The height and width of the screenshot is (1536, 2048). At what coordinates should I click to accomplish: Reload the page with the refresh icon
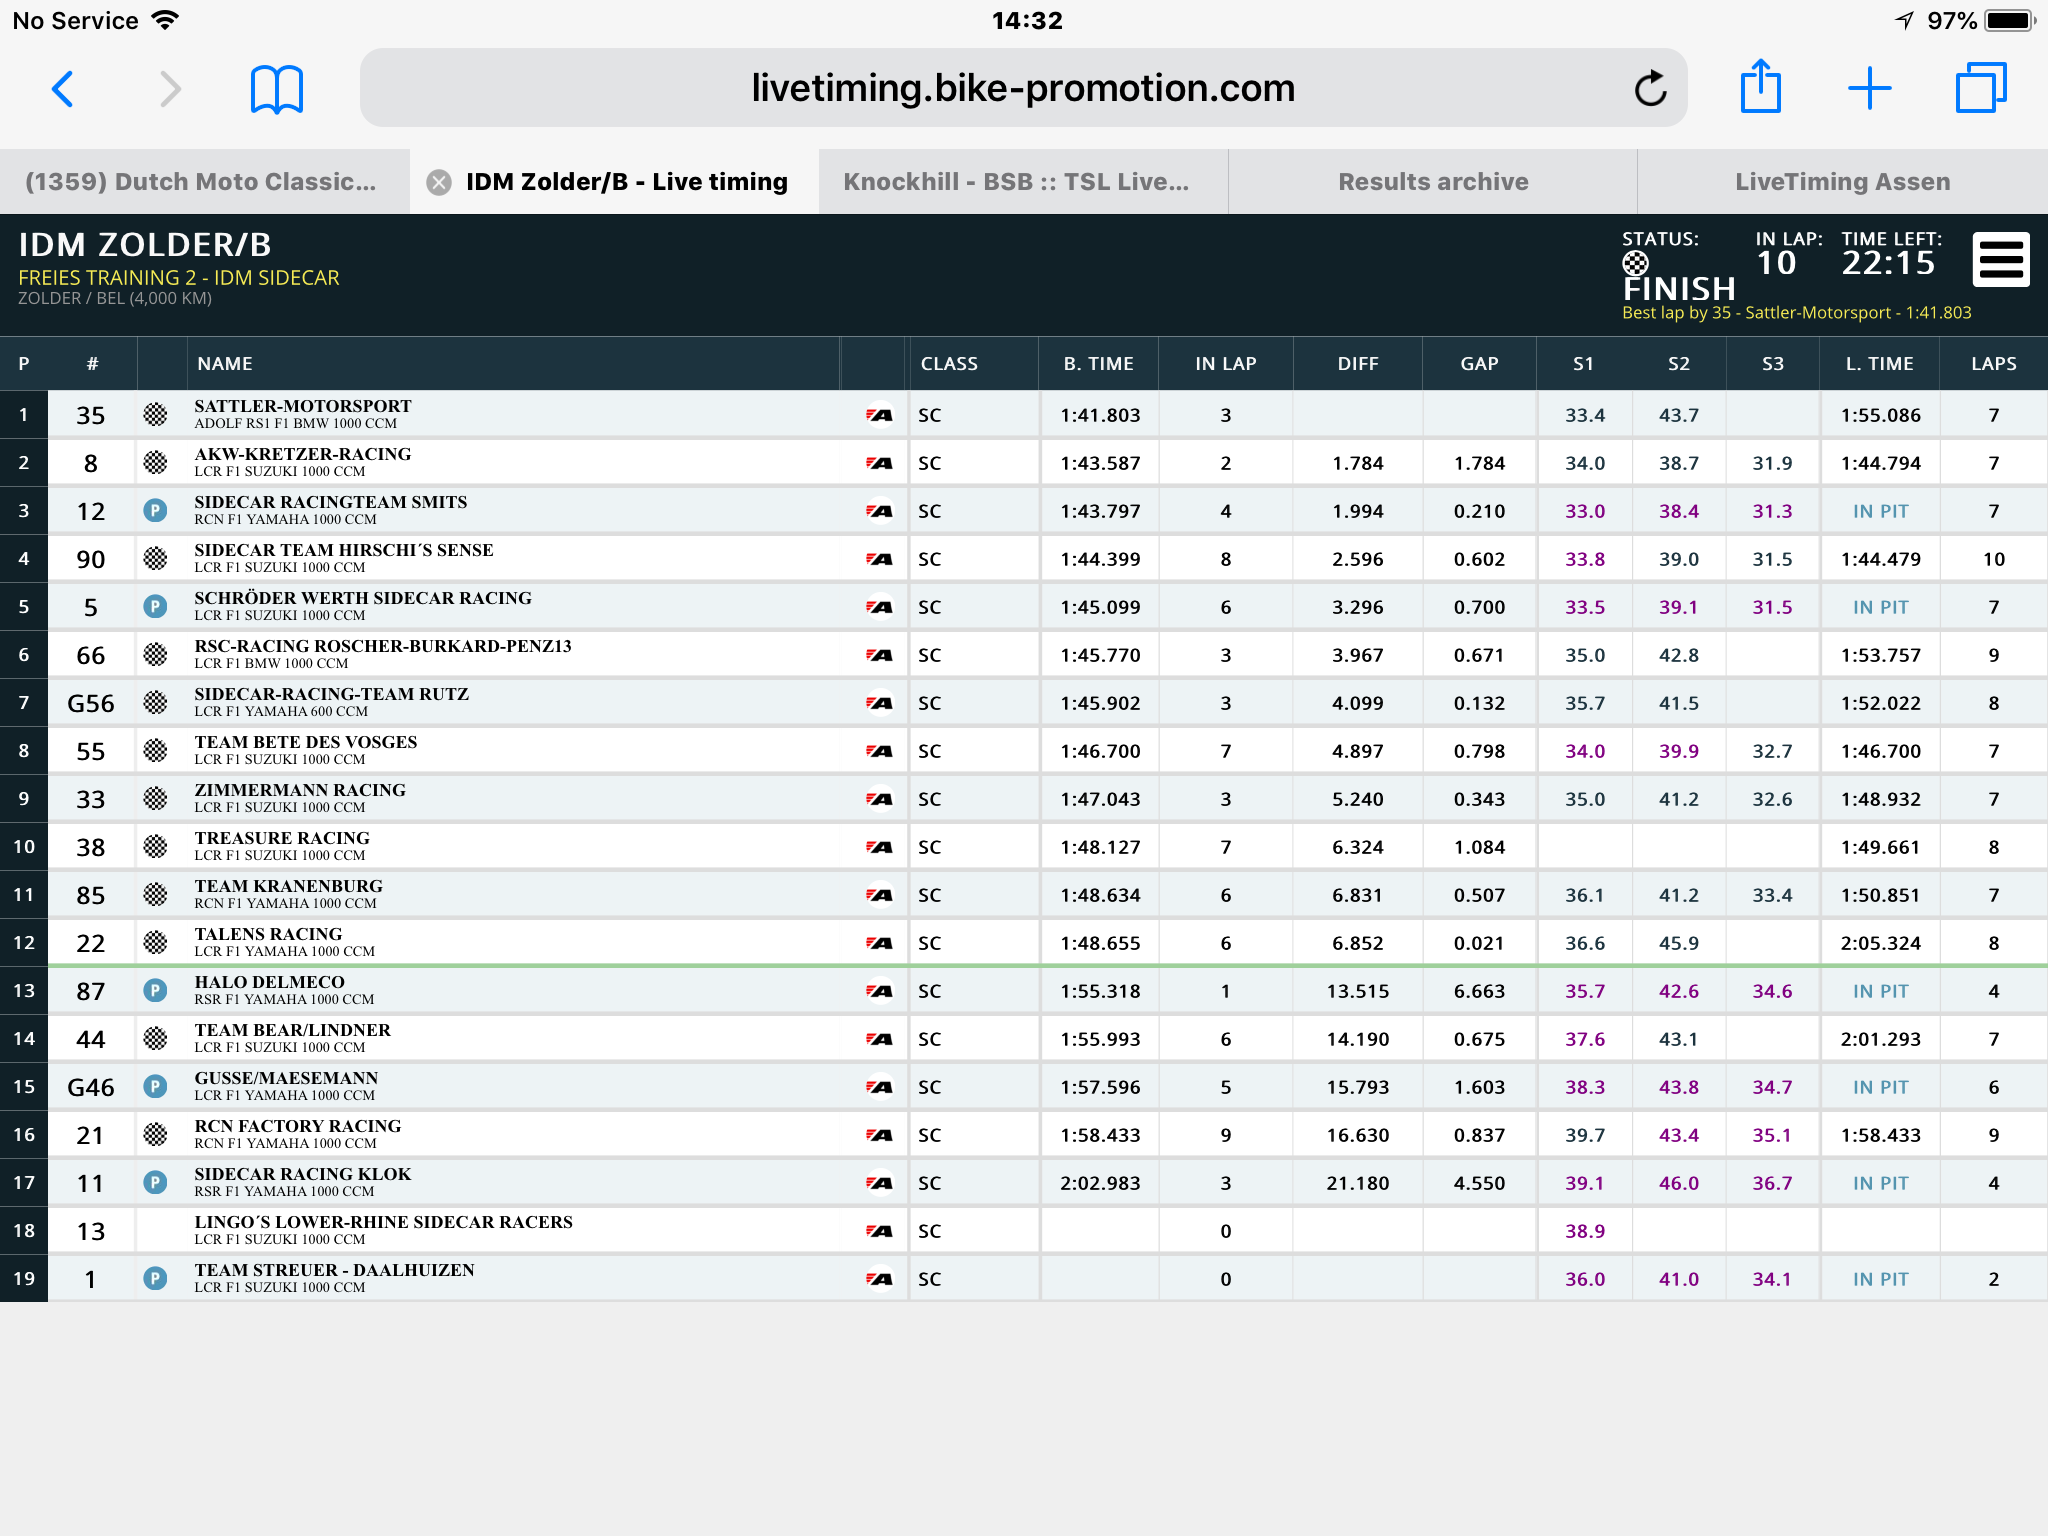(x=1650, y=89)
